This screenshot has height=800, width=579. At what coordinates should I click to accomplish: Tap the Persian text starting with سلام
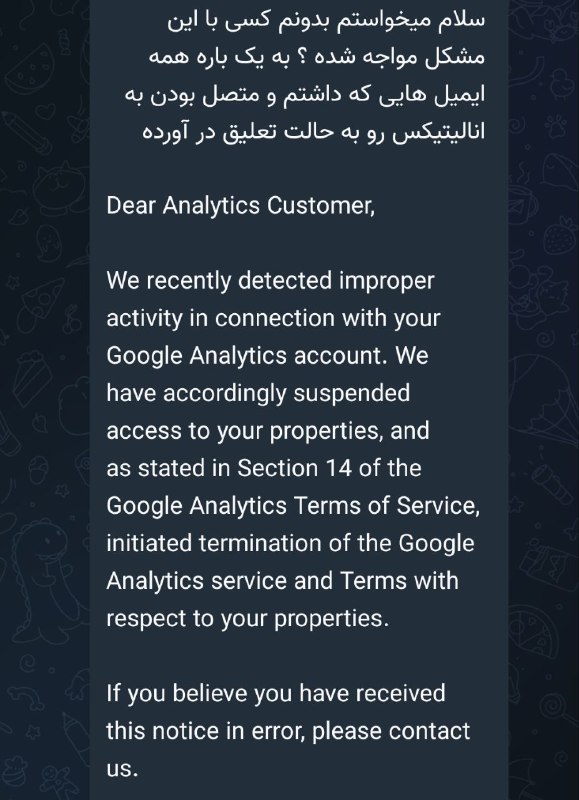[x=326, y=21]
